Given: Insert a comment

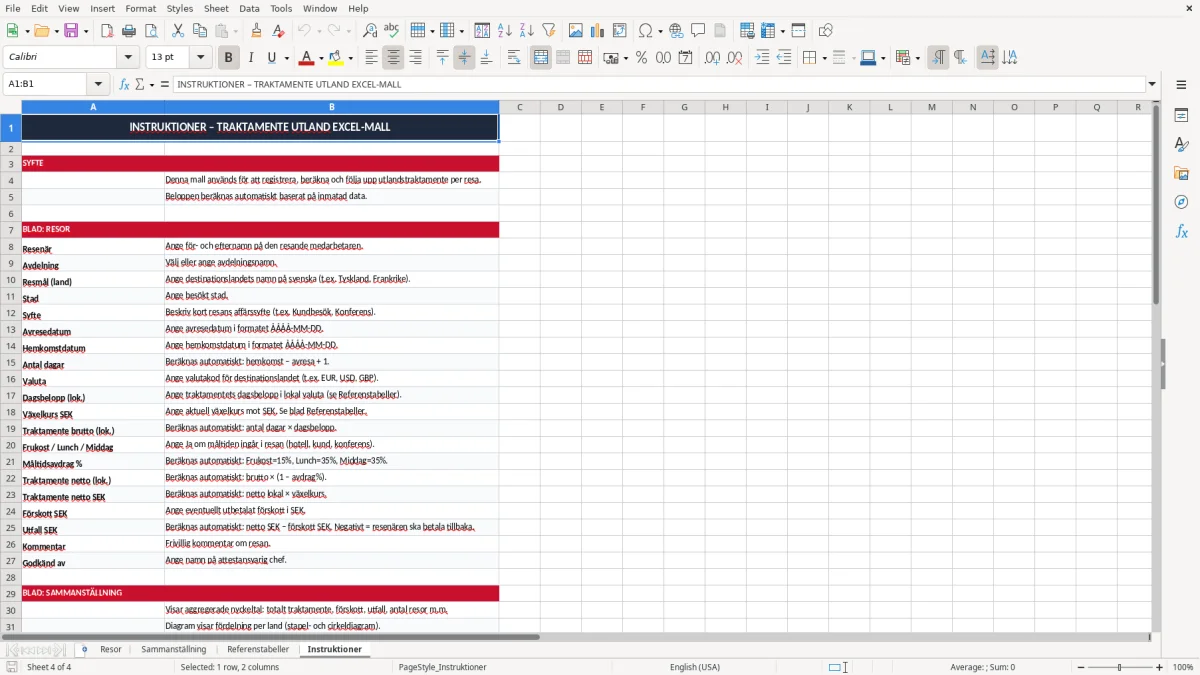Looking at the screenshot, I should point(698,31).
